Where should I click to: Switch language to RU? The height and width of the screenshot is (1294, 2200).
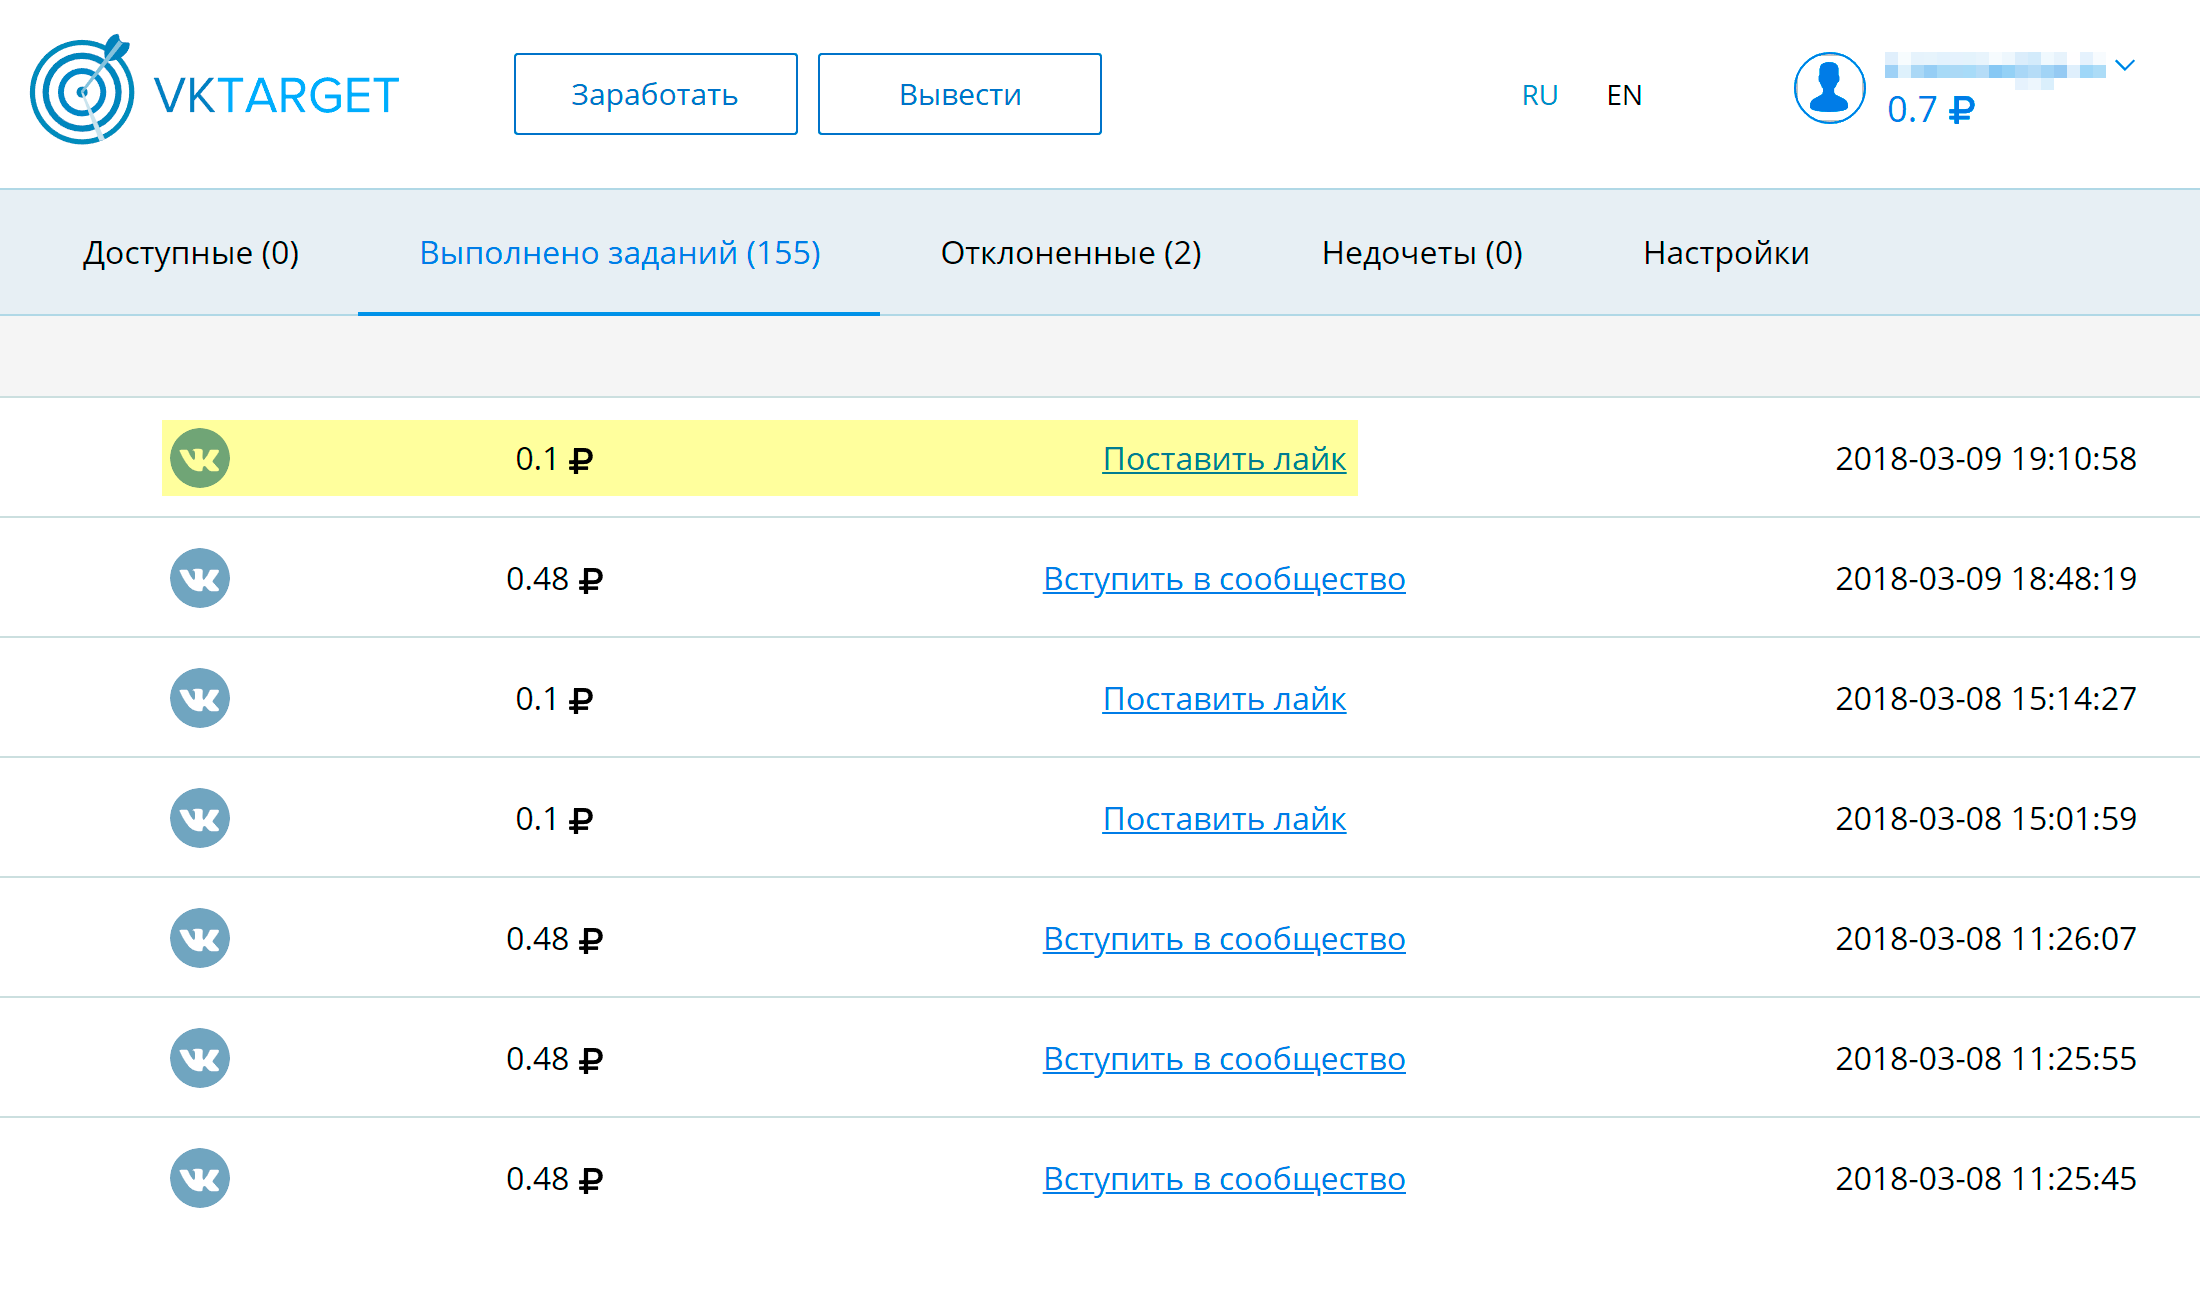click(1540, 95)
